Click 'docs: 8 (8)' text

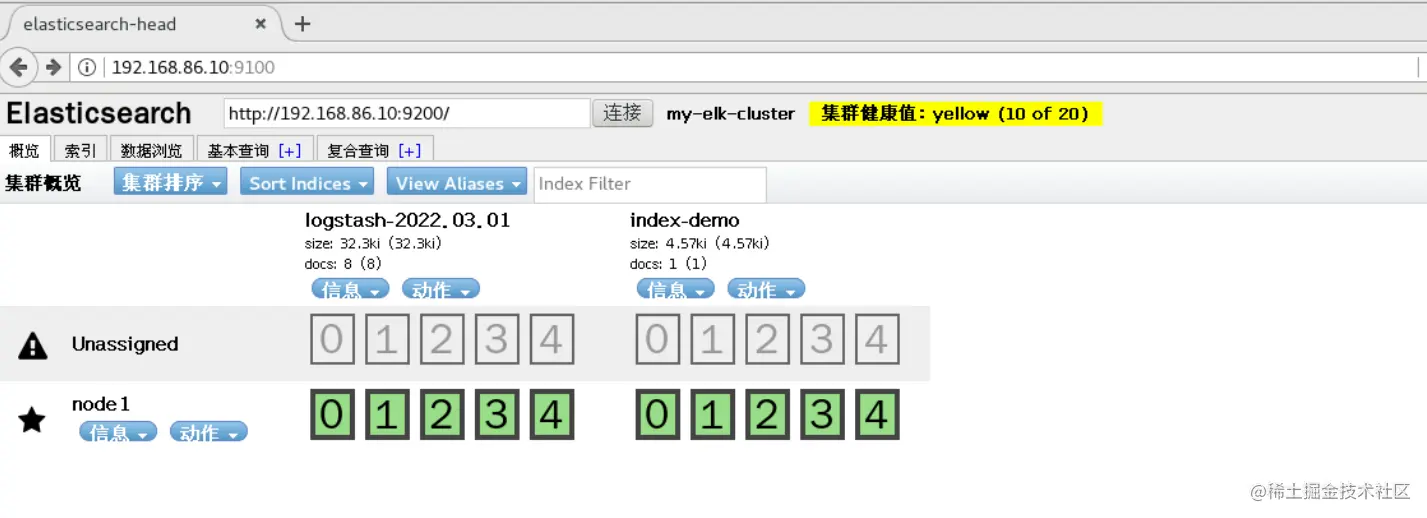click(343, 264)
